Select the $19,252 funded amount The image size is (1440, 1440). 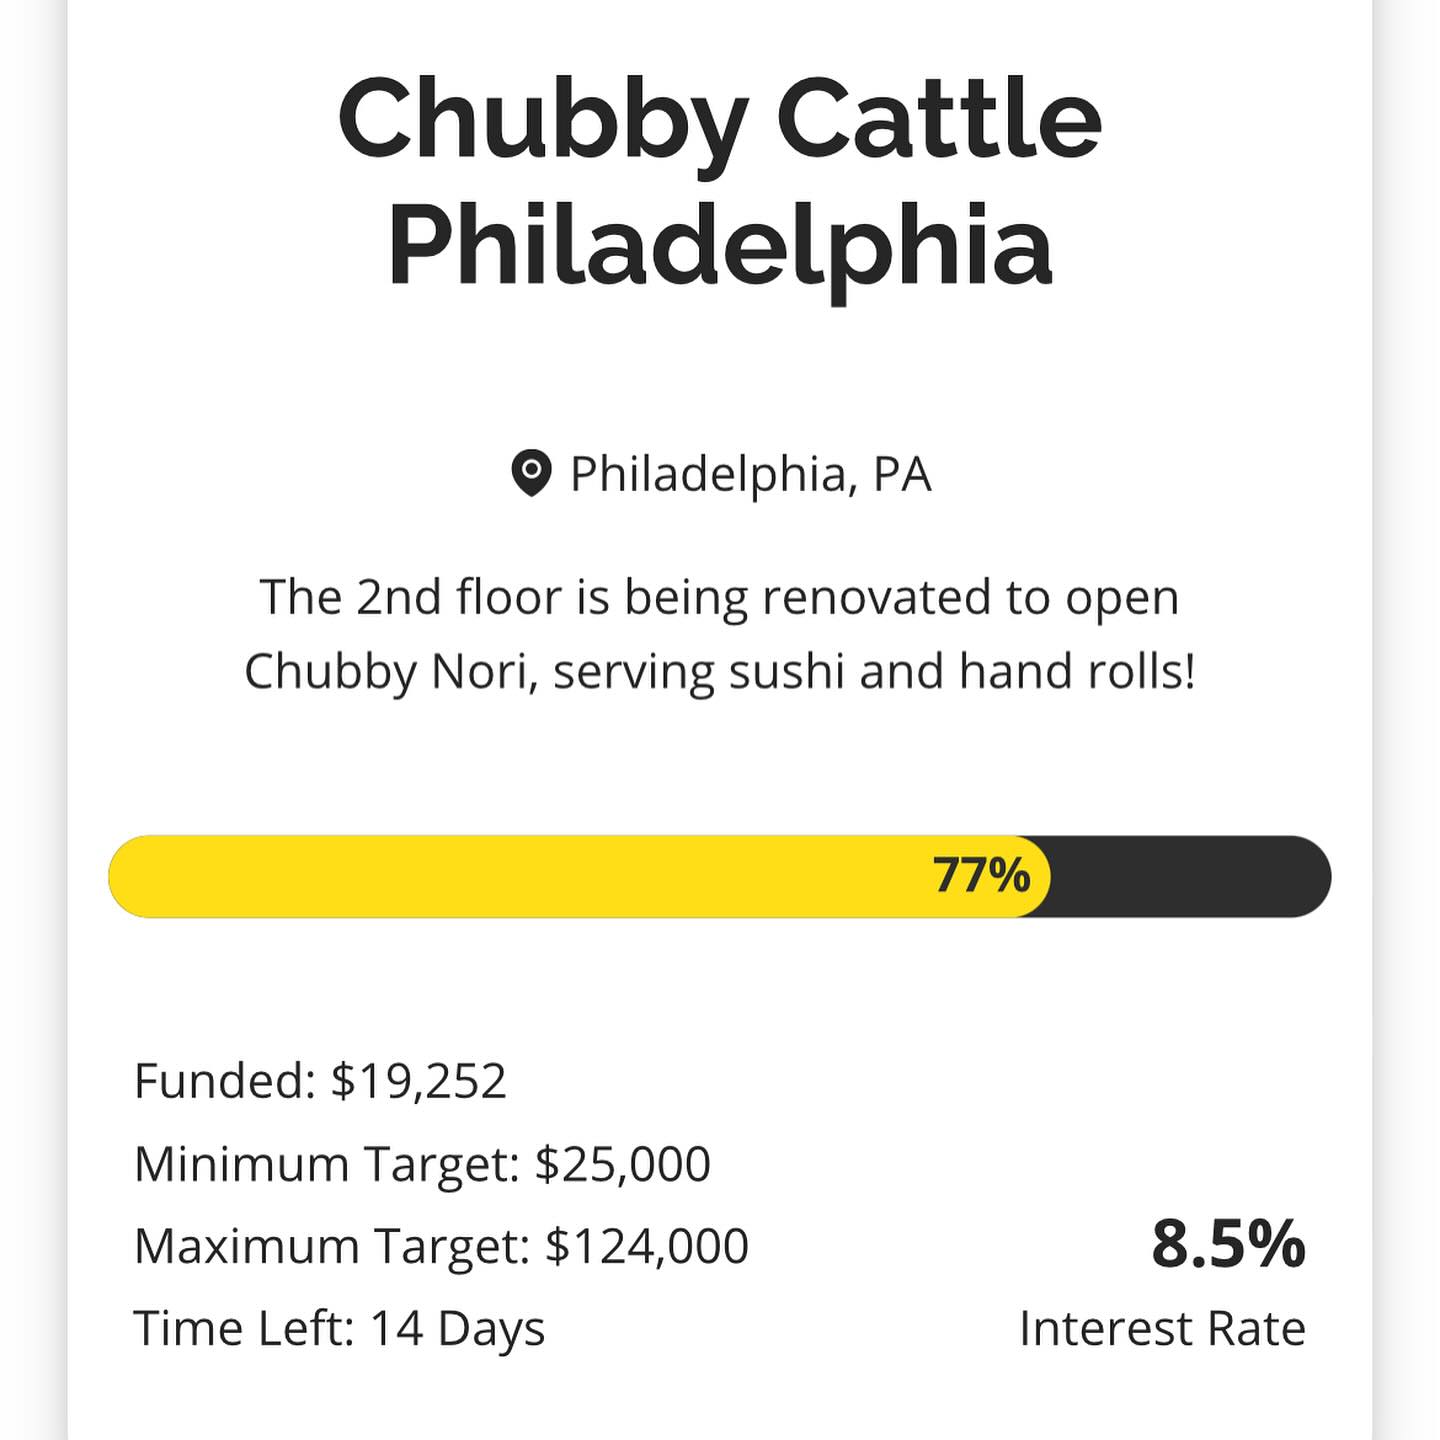point(419,1081)
